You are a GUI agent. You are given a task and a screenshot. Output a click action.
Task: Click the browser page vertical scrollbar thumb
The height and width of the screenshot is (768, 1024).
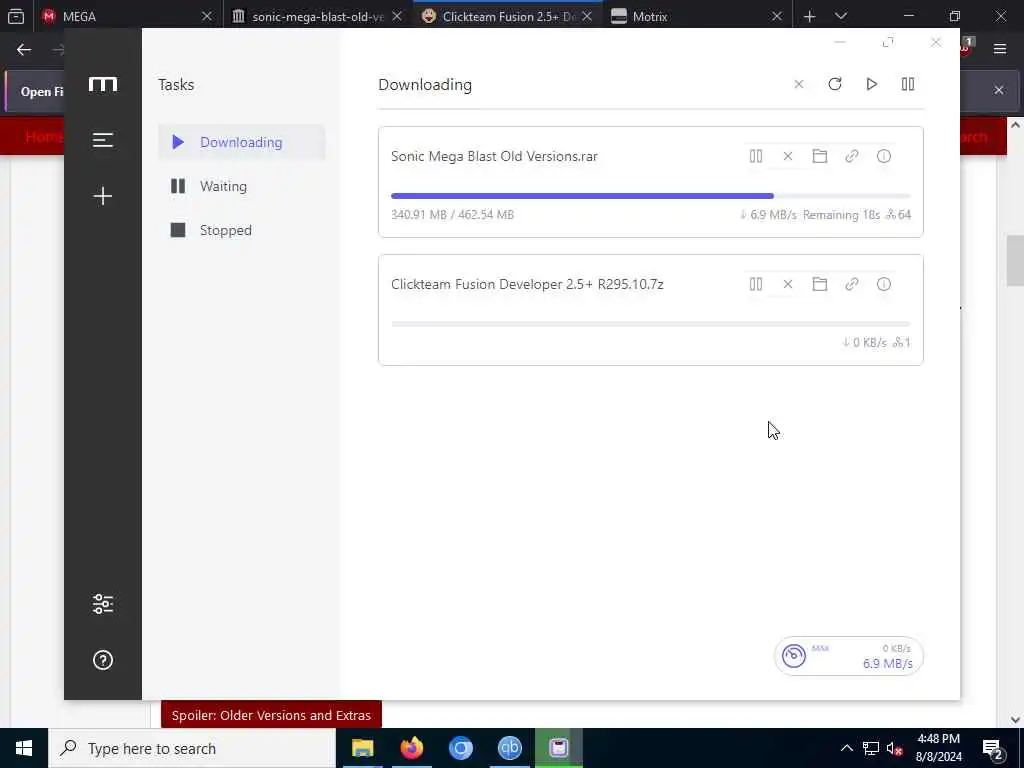click(1015, 261)
